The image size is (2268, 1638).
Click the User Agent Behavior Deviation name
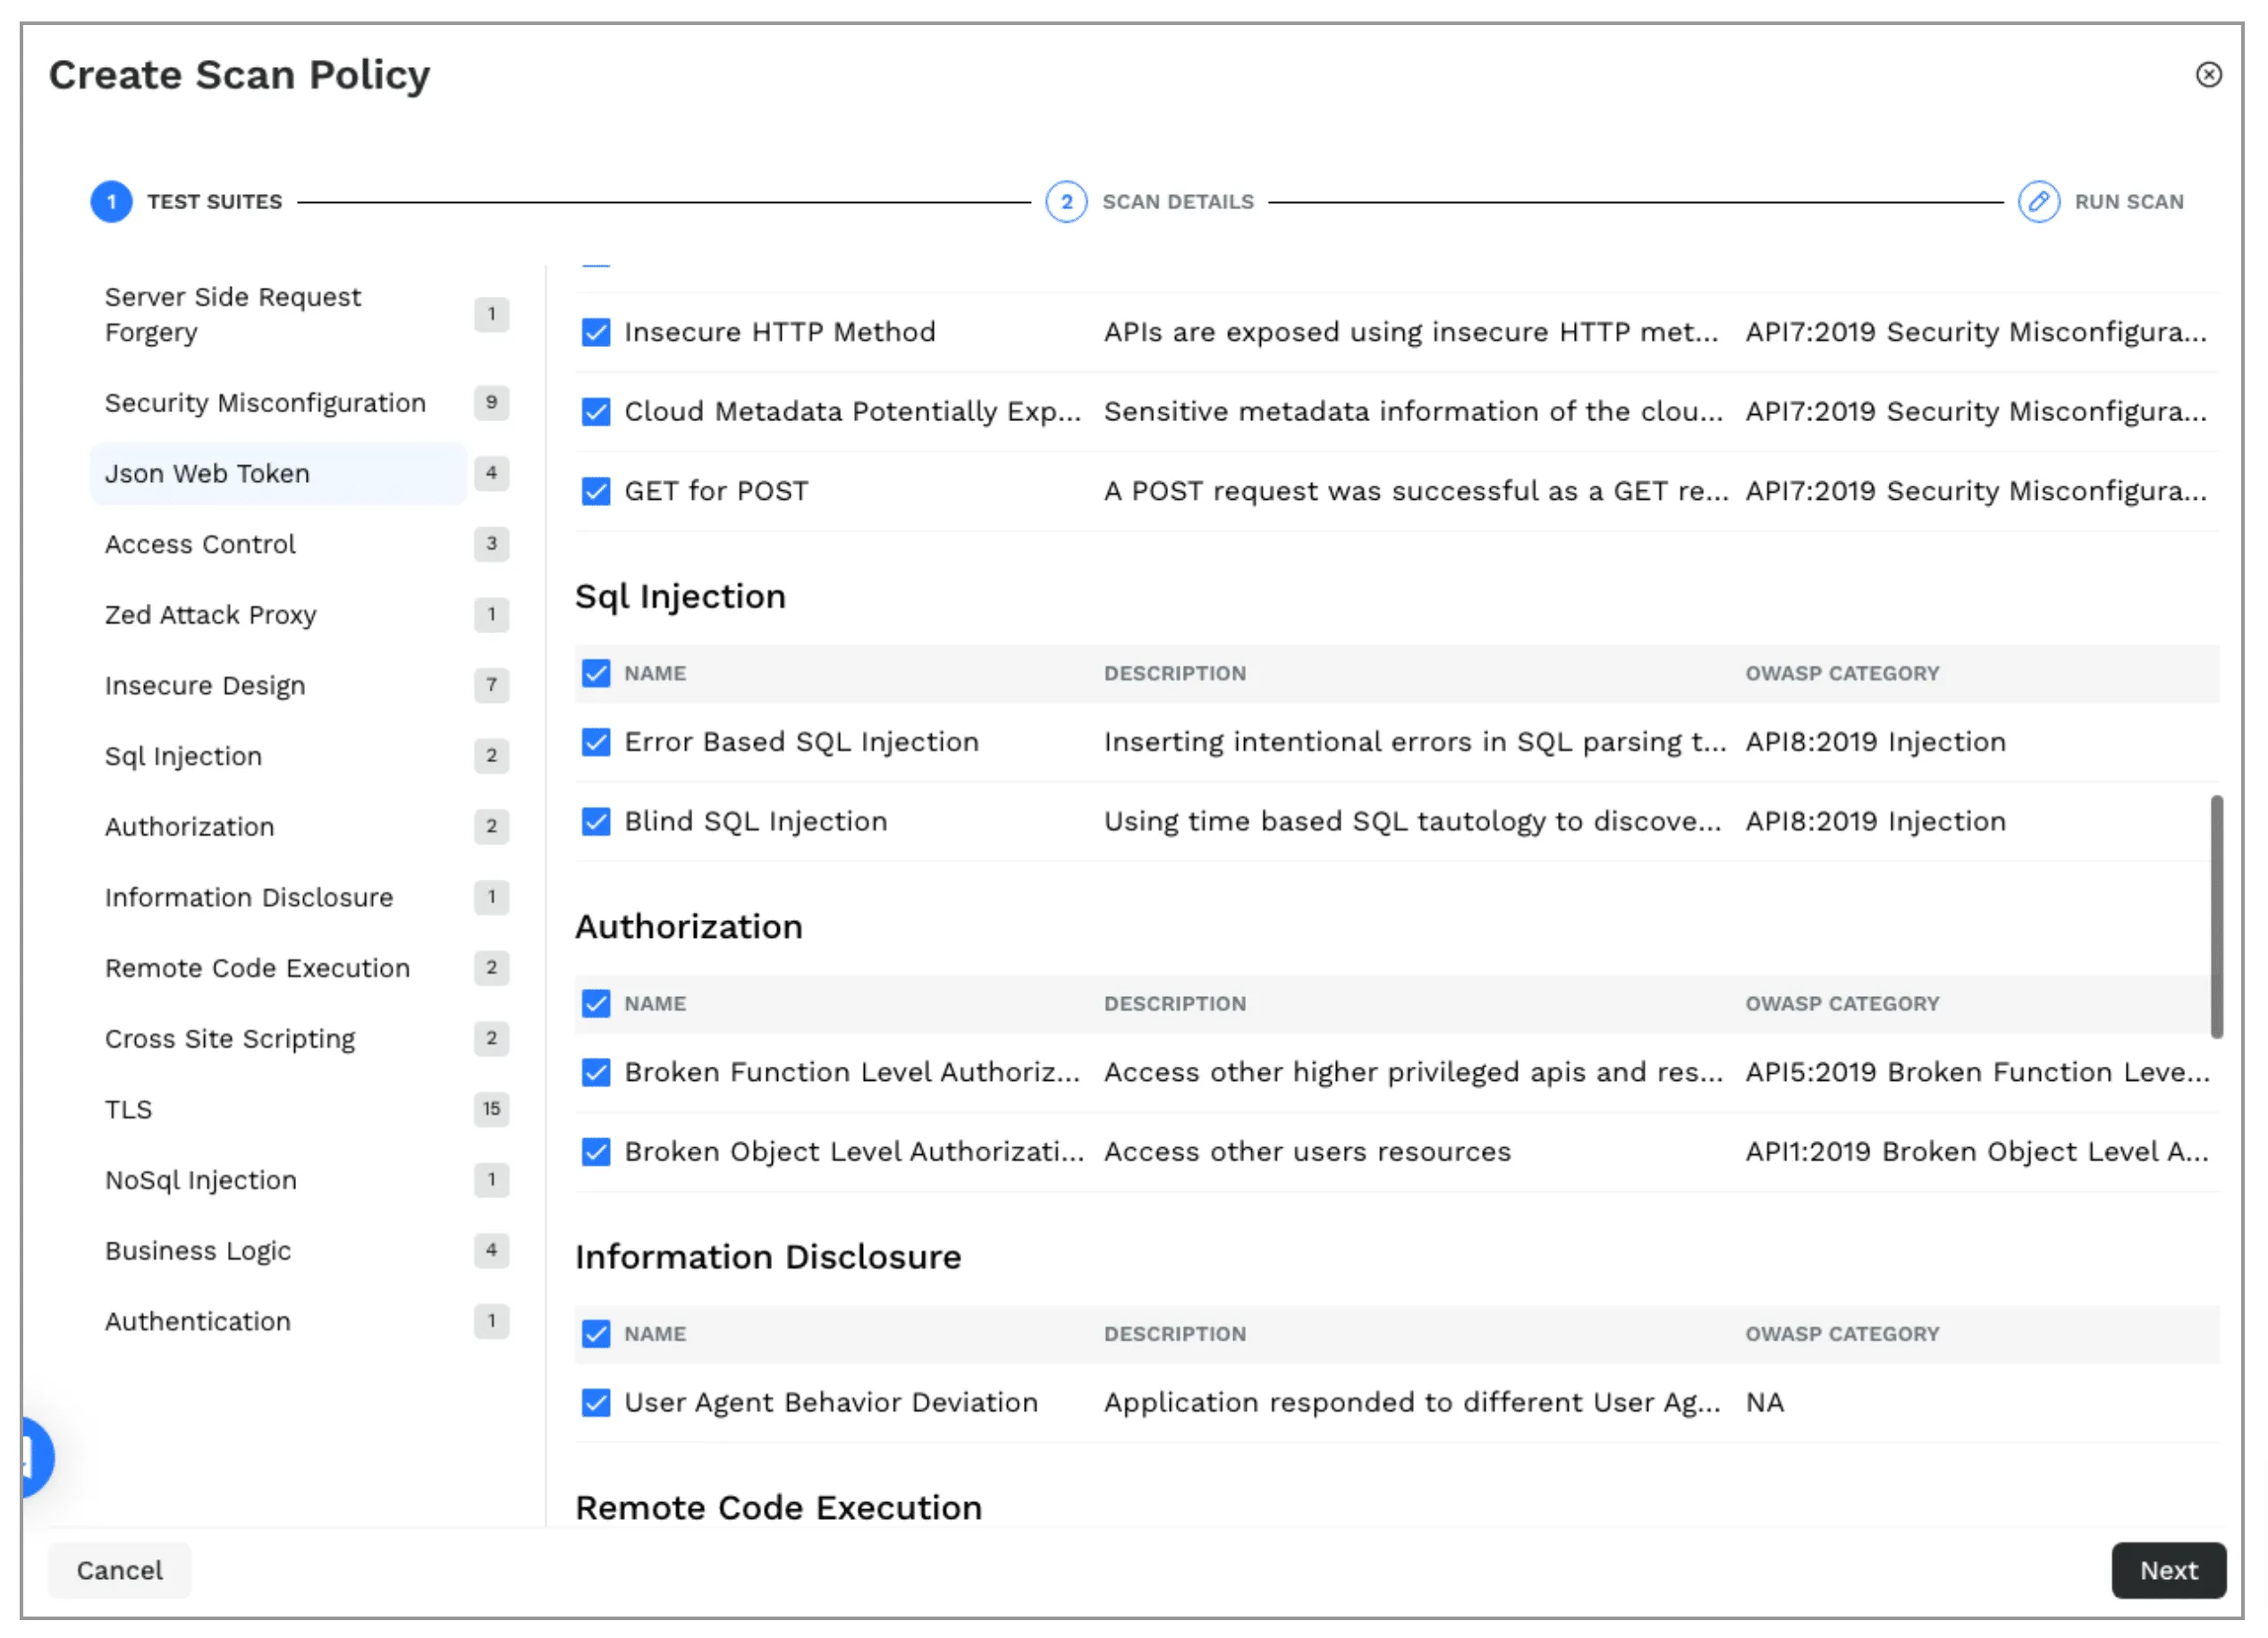click(x=831, y=1403)
